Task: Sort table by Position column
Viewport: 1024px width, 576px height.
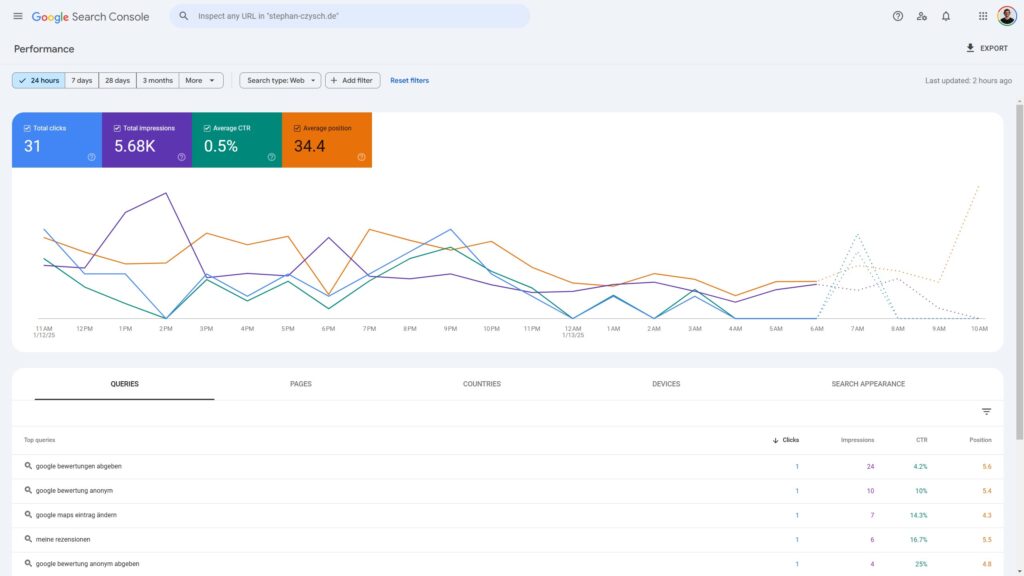Action: coord(980,440)
